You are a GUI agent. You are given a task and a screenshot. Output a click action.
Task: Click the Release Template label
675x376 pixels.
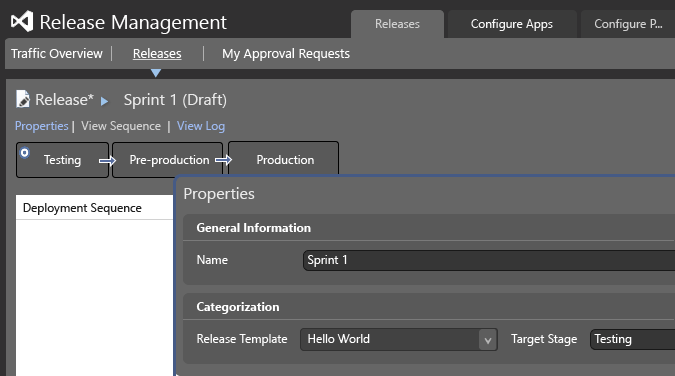coord(242,339)
